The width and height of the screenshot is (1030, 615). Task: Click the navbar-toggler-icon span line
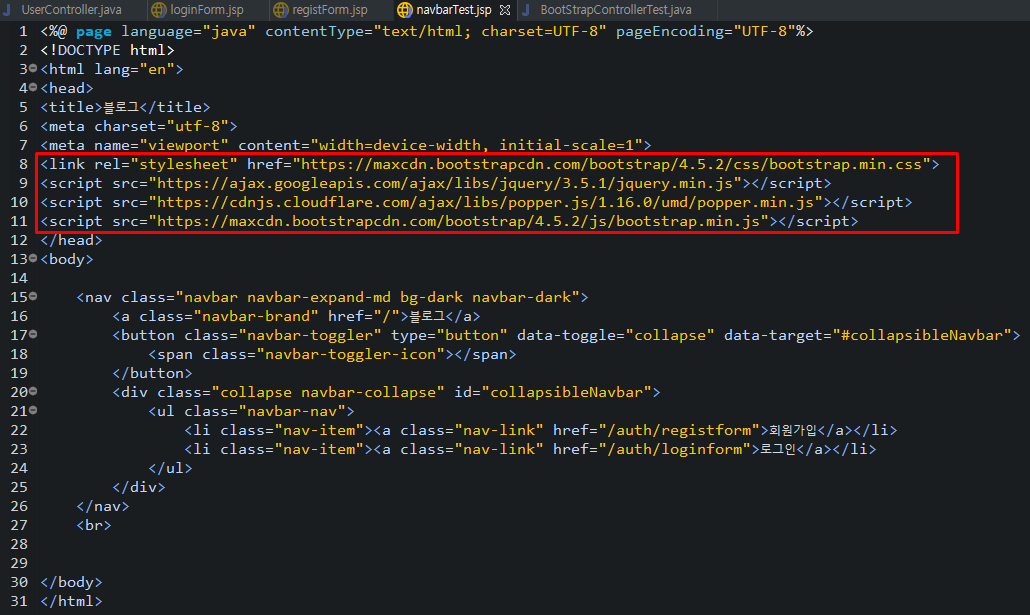332,355
